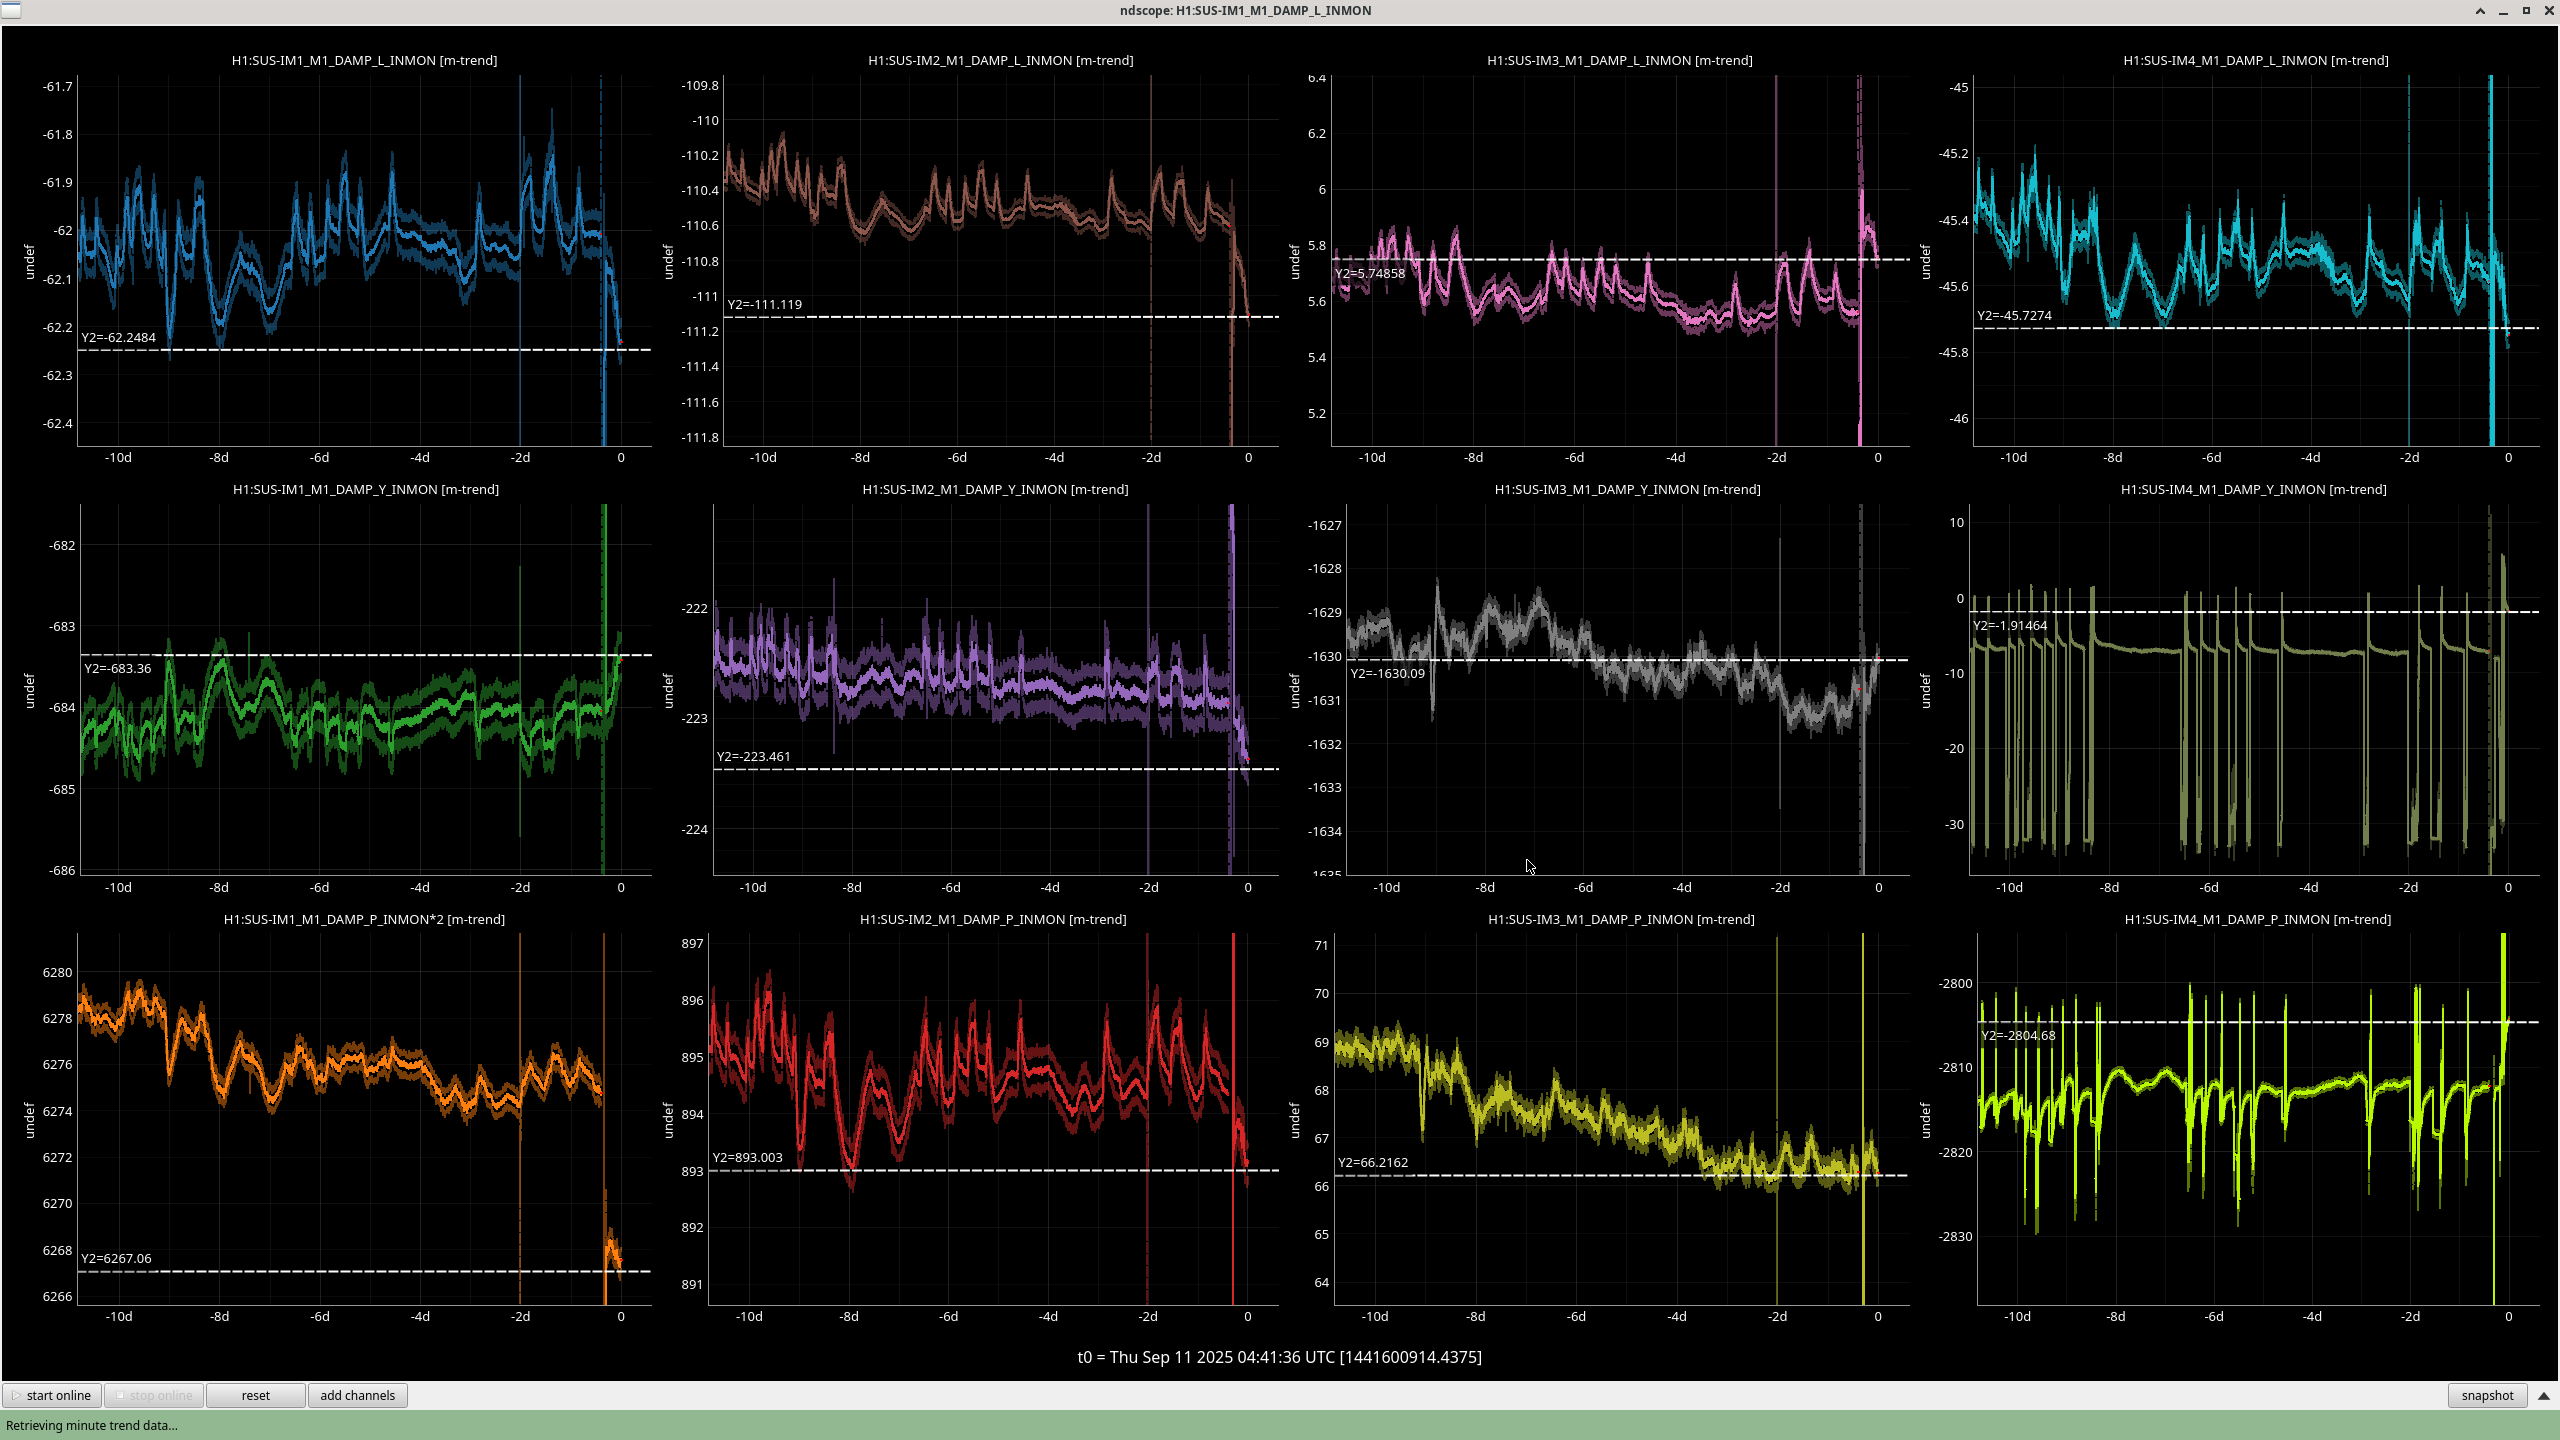The height and width of the screenshot is (1440, 2560).
Task: Open the add channels dialog
Action: (x=357, y=1395)
